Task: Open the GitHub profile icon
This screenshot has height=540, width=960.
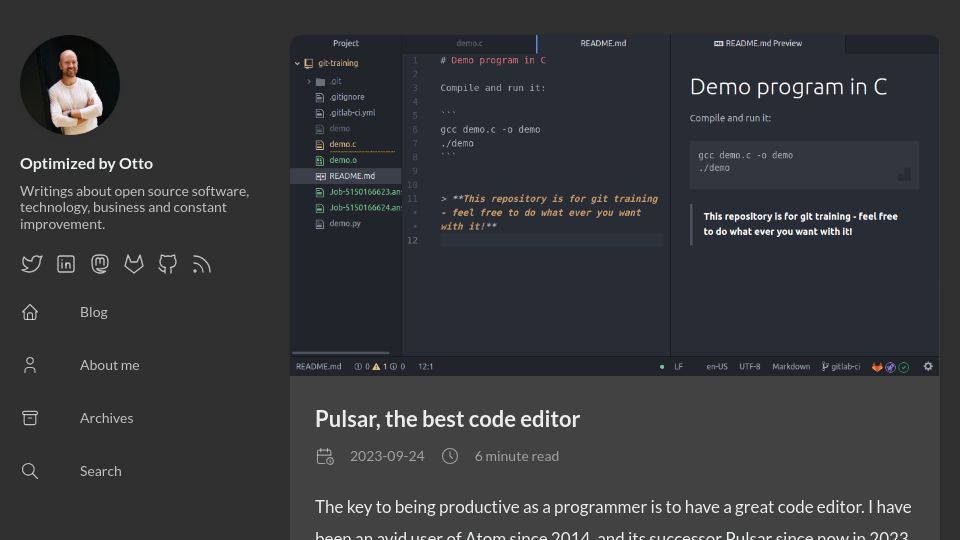Action: [x=168, y=264]
